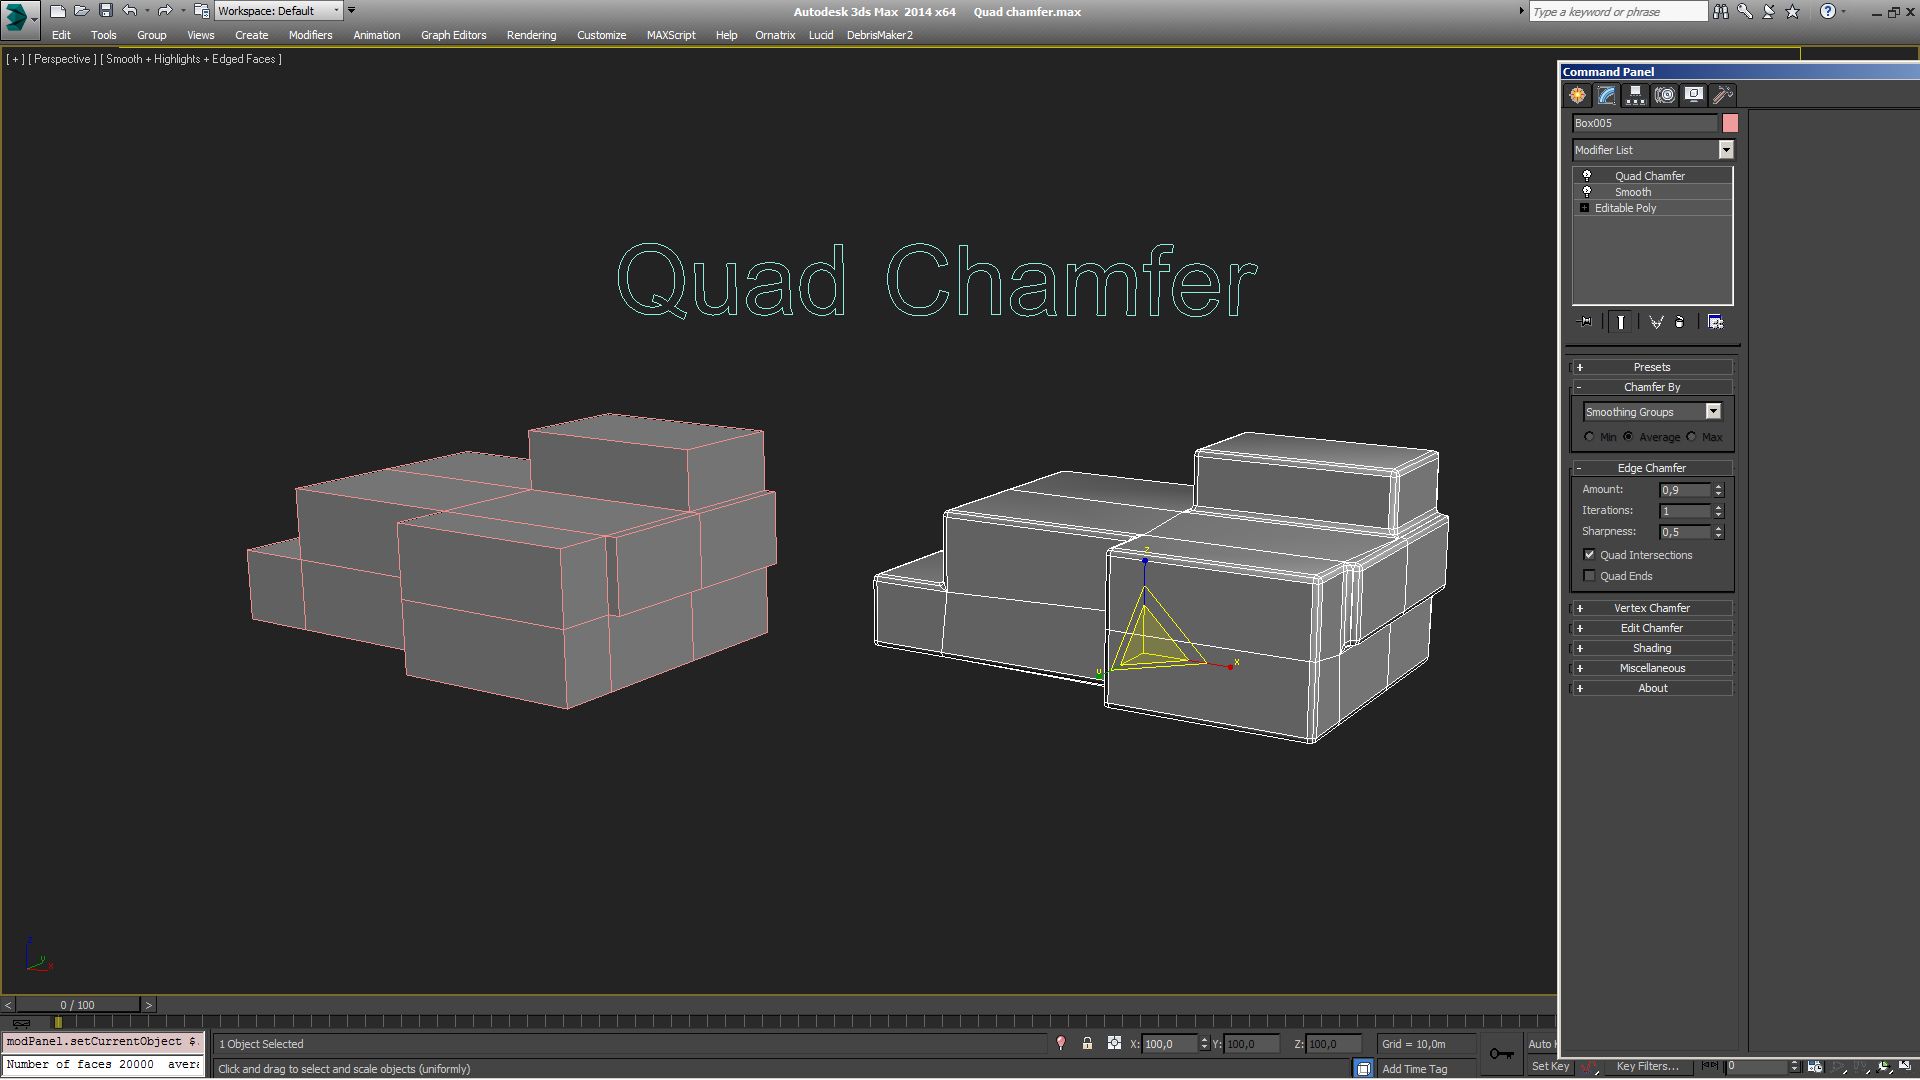Screen dimensions: 1920x1080
Task: Uncheck the Quad Intersections checkbox
Action: 1589,555
